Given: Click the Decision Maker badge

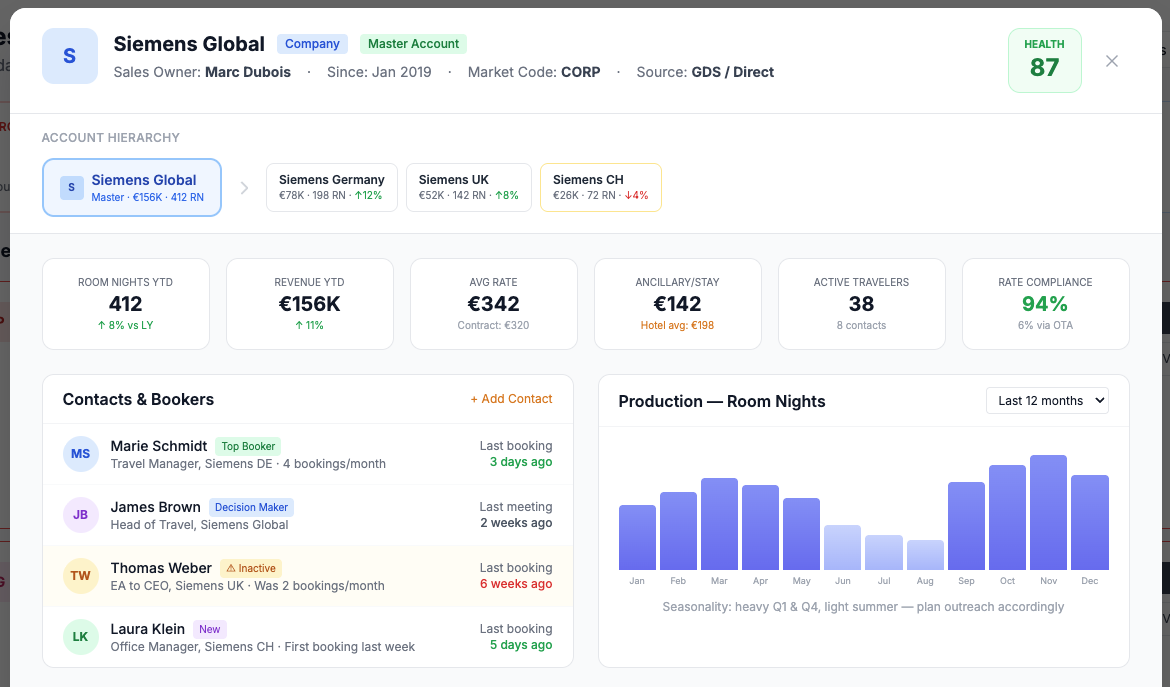Looking at the screenshot, I should [251, 507].
